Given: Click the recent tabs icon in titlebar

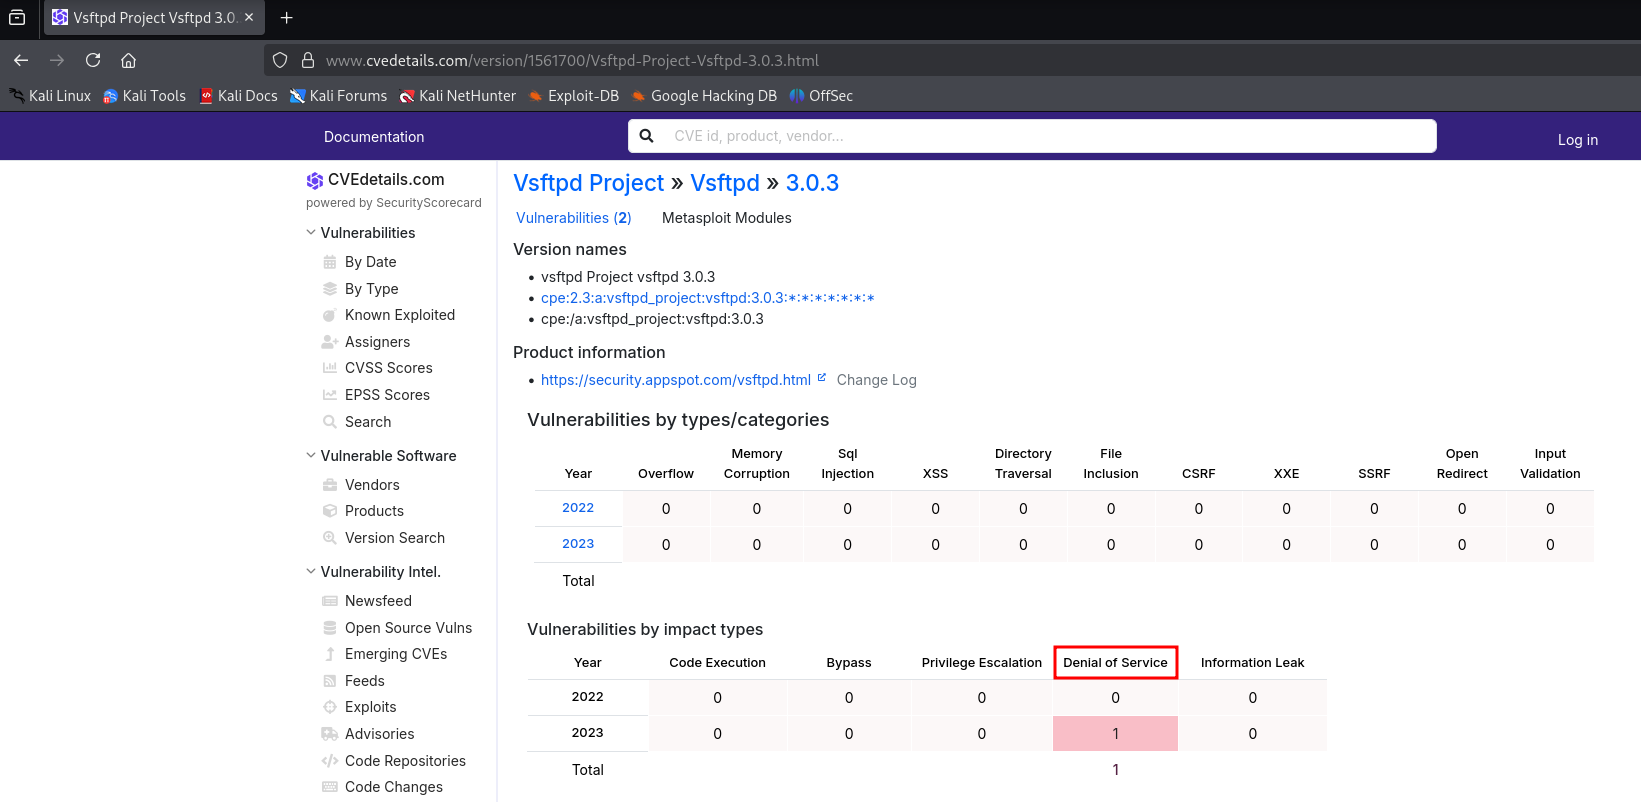Looking at the screenshot, I should click(x=17, y=18).
